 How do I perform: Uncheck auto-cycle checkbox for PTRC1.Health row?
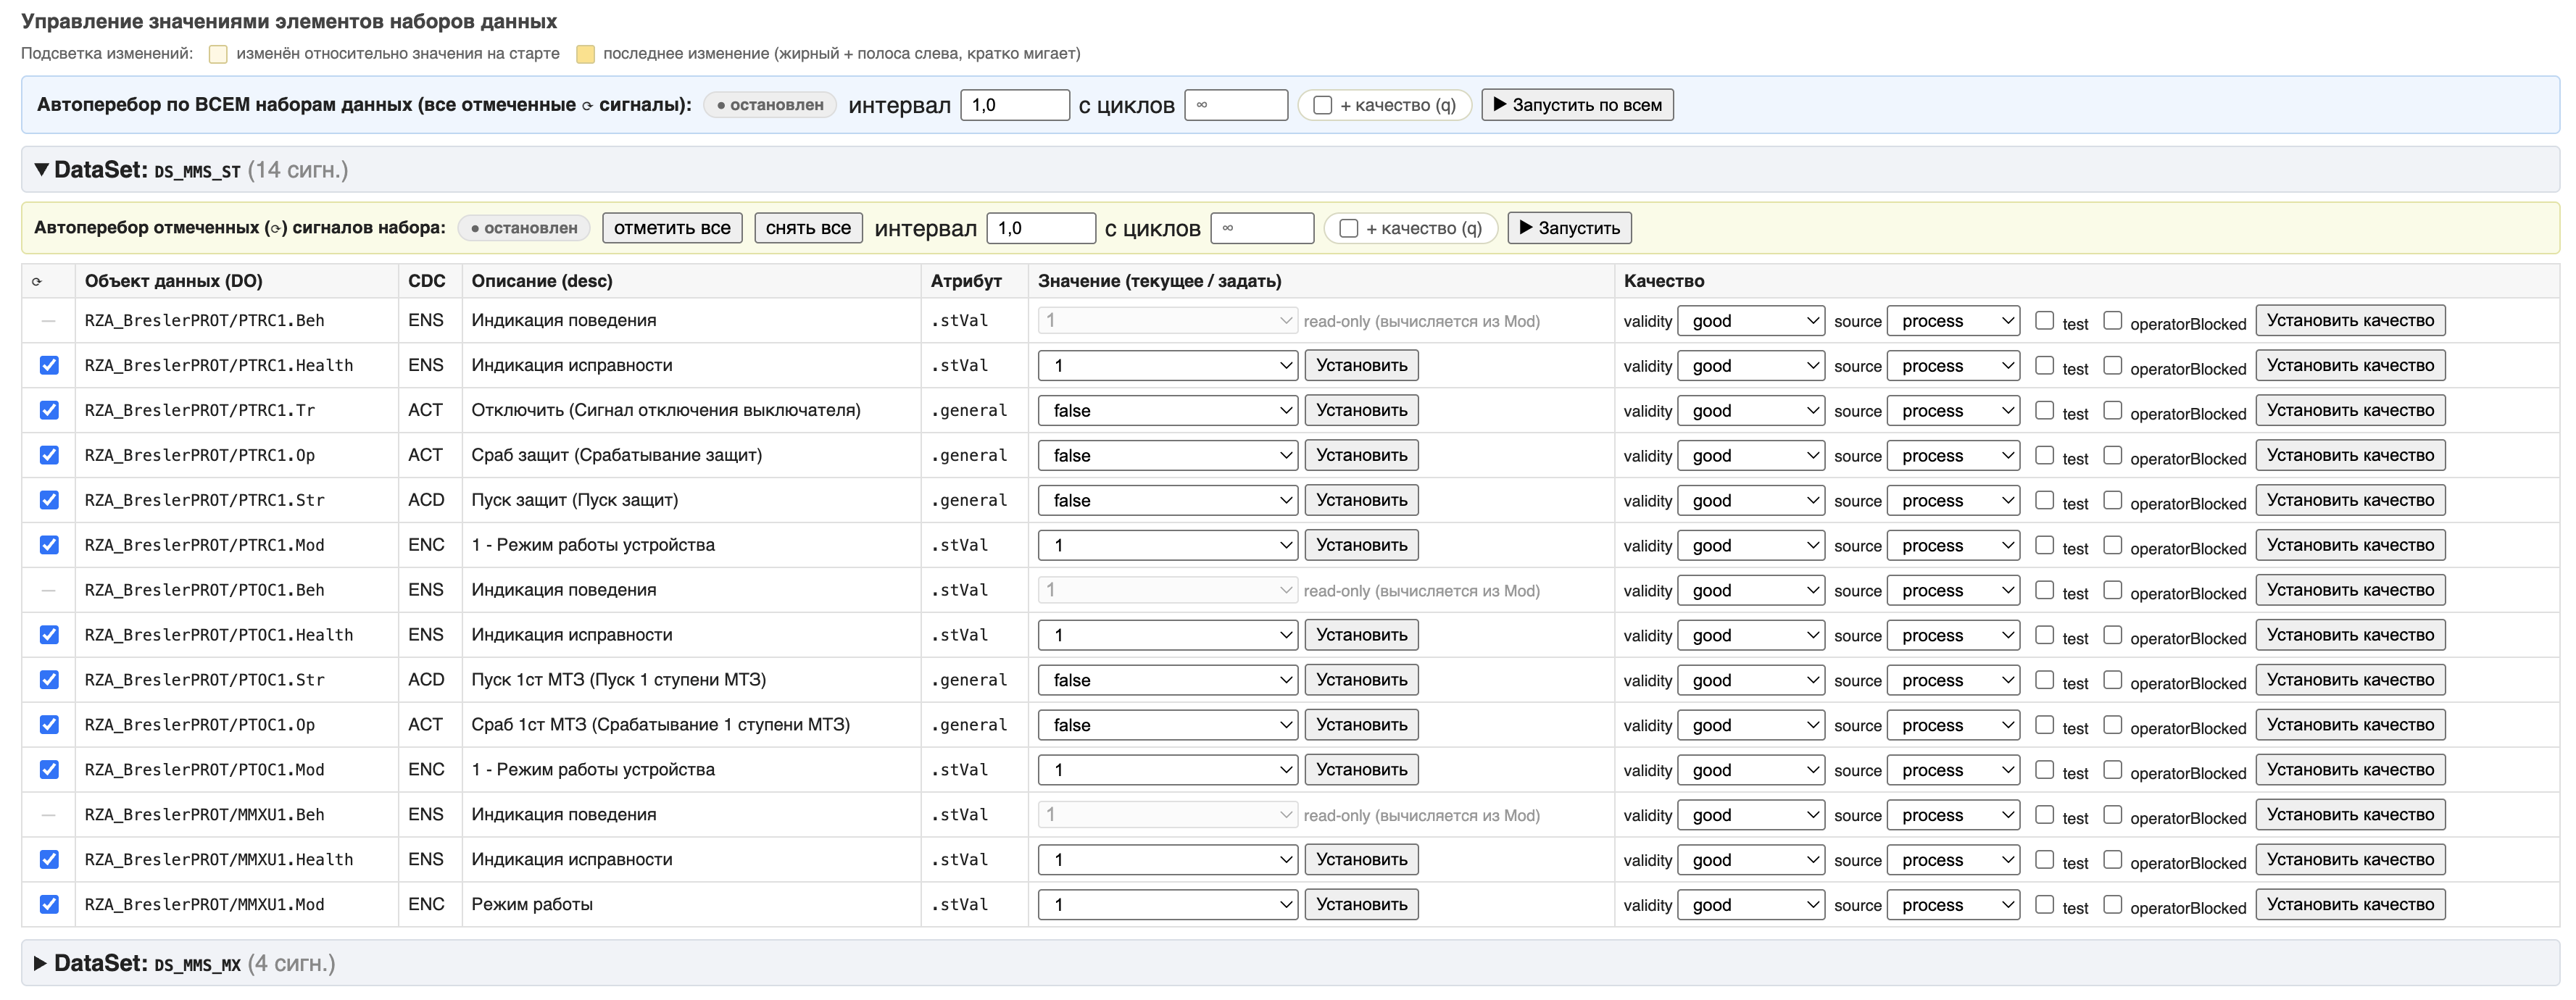click(49, 365)
